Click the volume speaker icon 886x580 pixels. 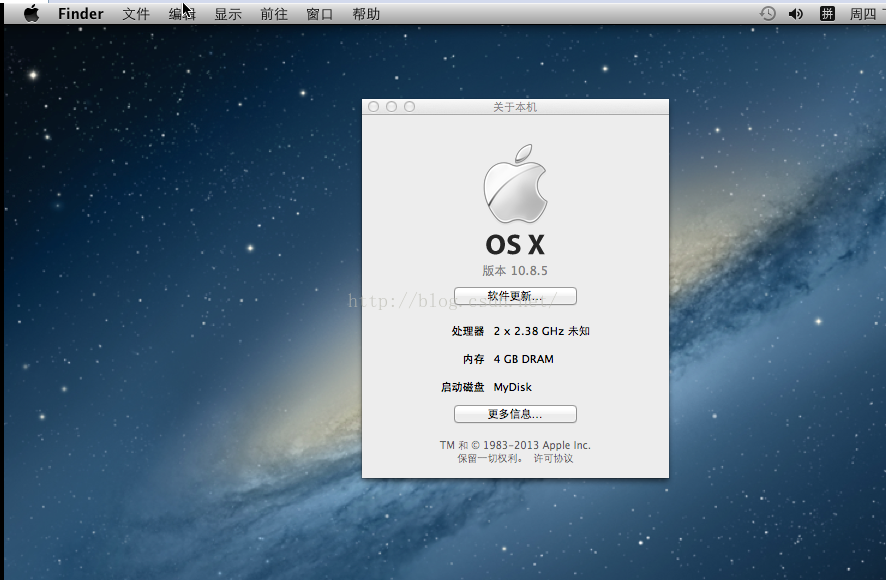point(796,14)
